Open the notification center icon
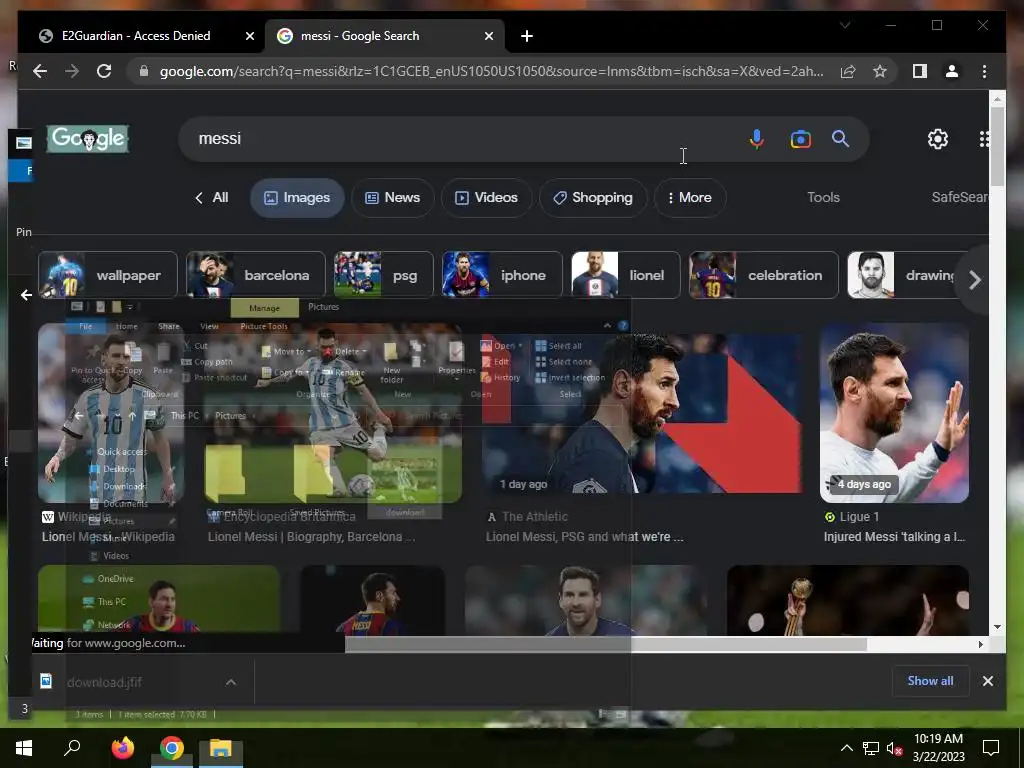This screenshot has width=1024, height=768. pos(991,747)
